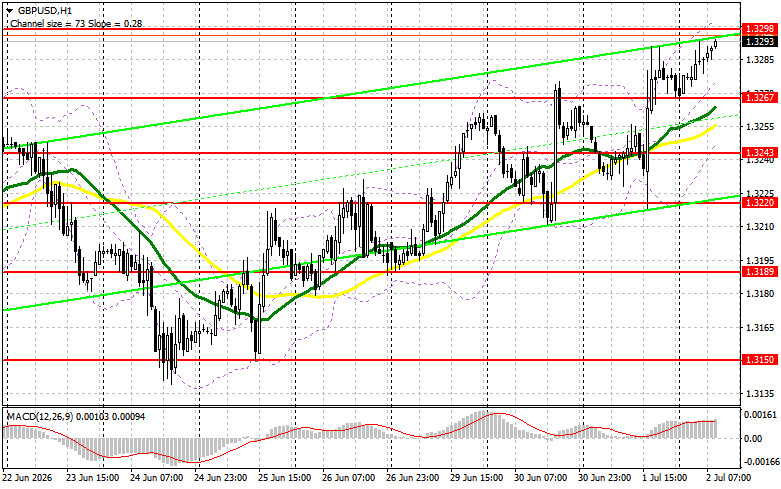The image size is (781, 489).
Task: Click the MACD(12,26,9) indicator label
Action: (40, 416)
